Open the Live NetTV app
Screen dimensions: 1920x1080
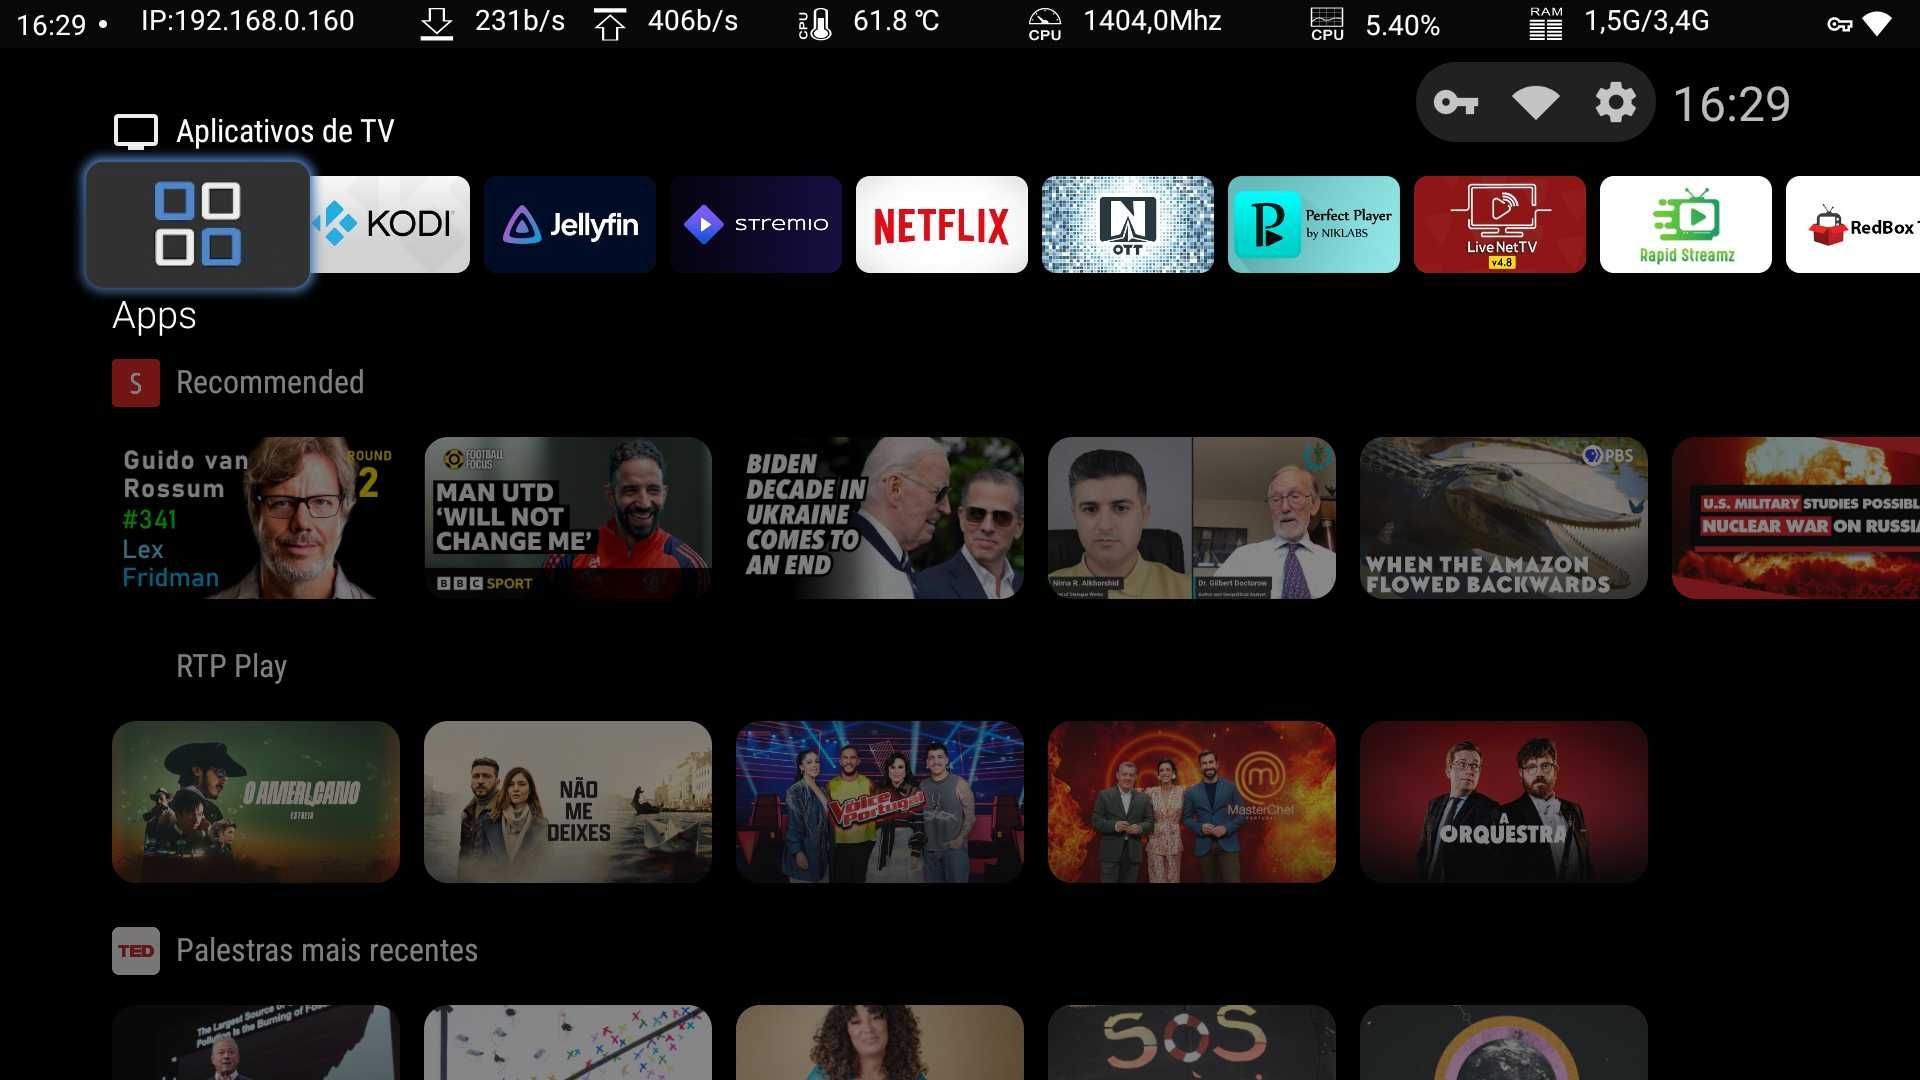point(1500,225)
